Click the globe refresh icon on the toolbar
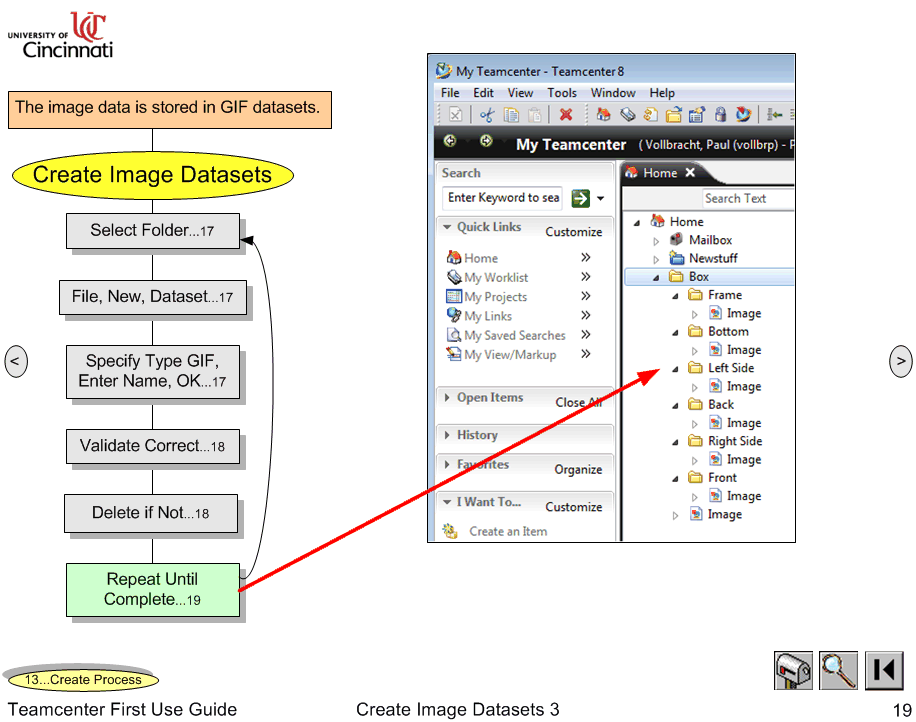916x722 pixels. [743, 114]
